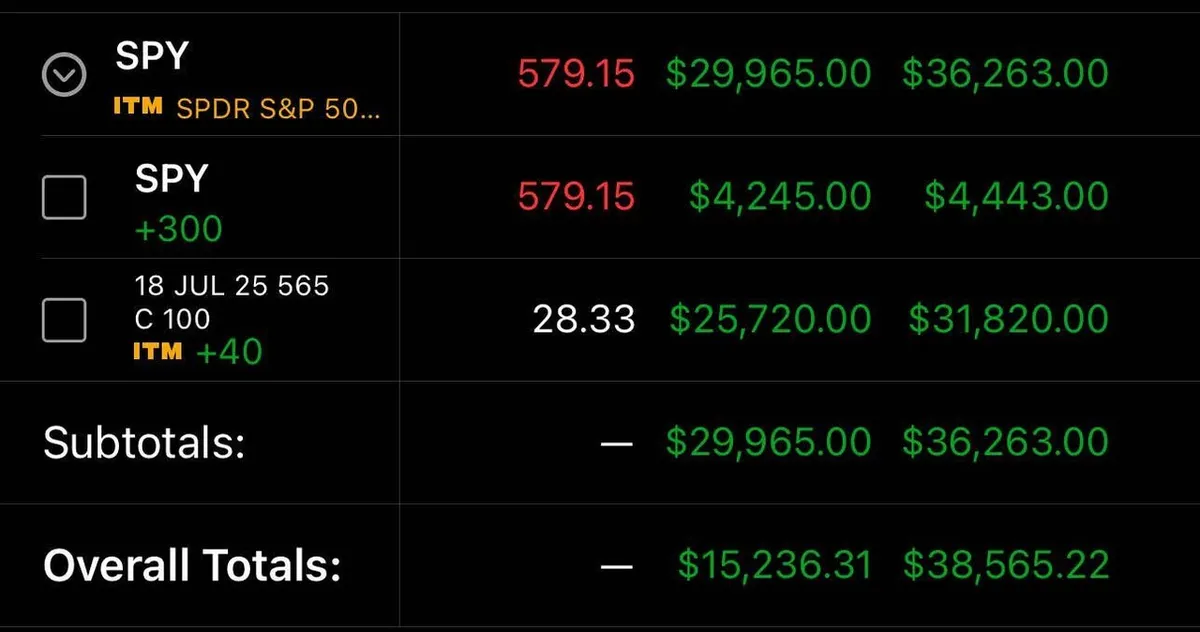The width and height of the screenshot is (1200, 632).
Task: Select the $4,245.00 value for SPY shares
Action: click(x=779, y=197)
